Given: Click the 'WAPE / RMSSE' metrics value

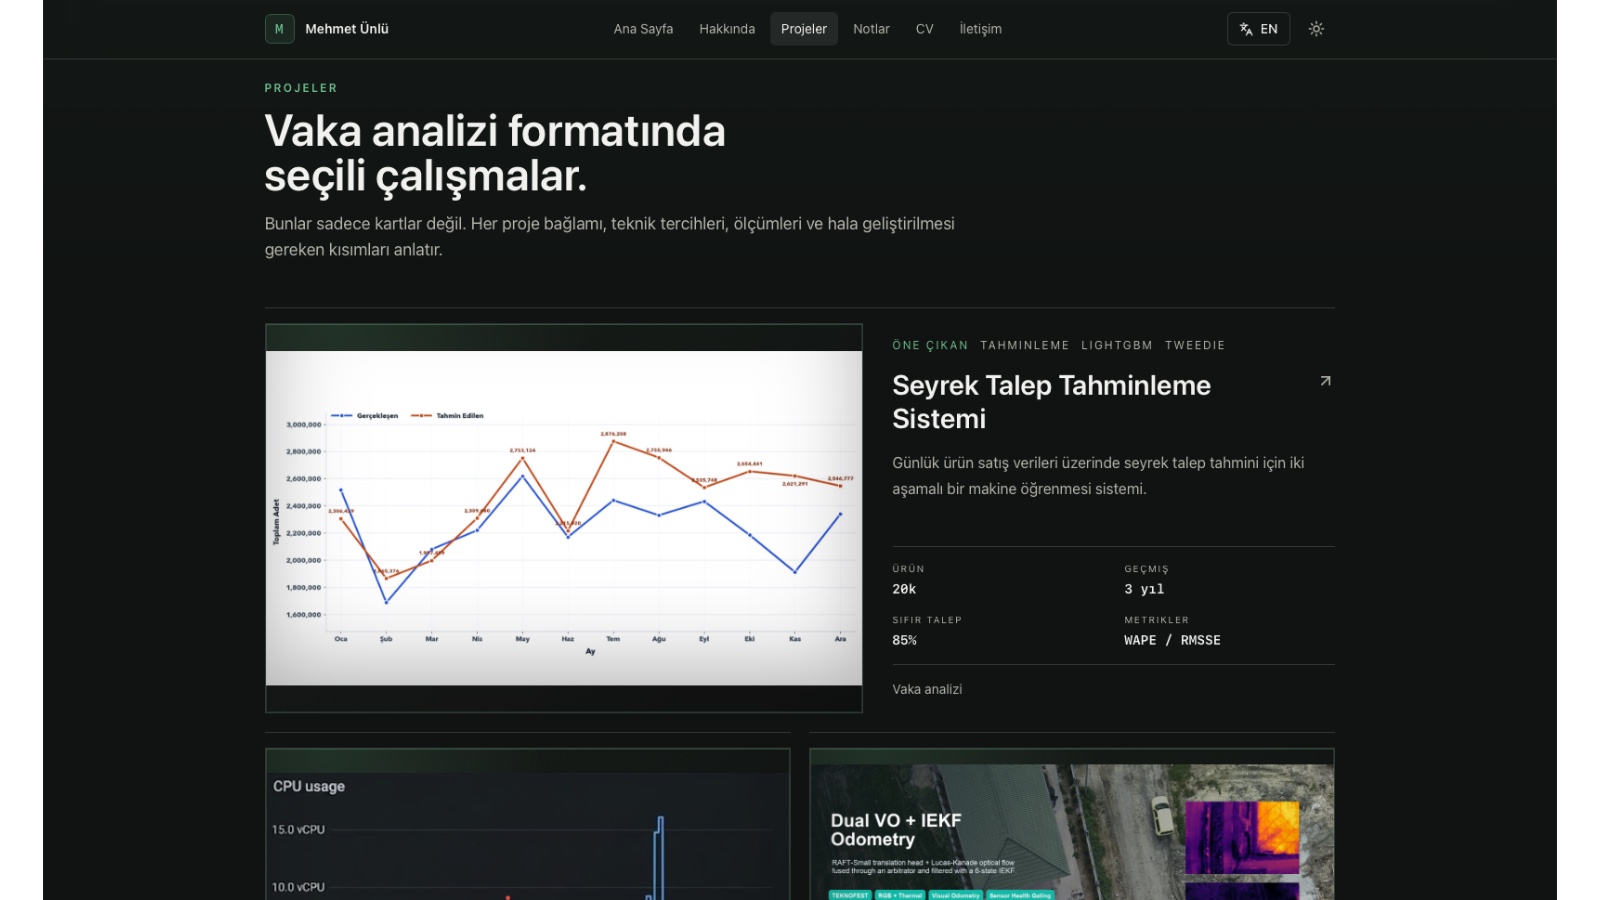Looking at the screenshot, I should pyautogui.click(x=1172, y=640).
